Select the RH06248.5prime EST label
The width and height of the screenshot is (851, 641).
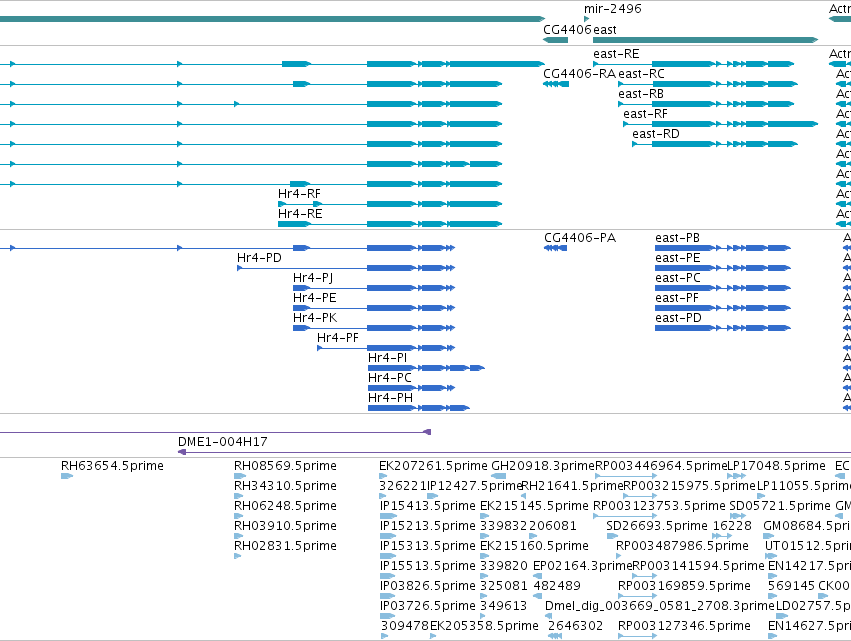[x=285, y=506]
